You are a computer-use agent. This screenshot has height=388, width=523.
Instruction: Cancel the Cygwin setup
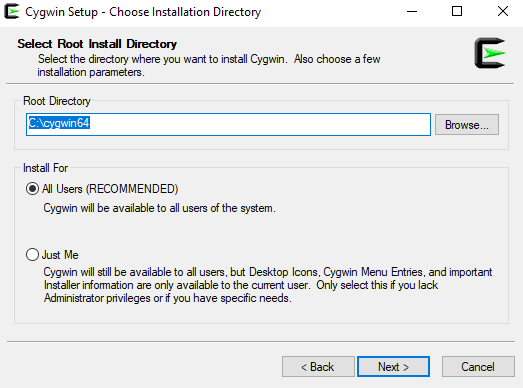click(x=478, y=367)
